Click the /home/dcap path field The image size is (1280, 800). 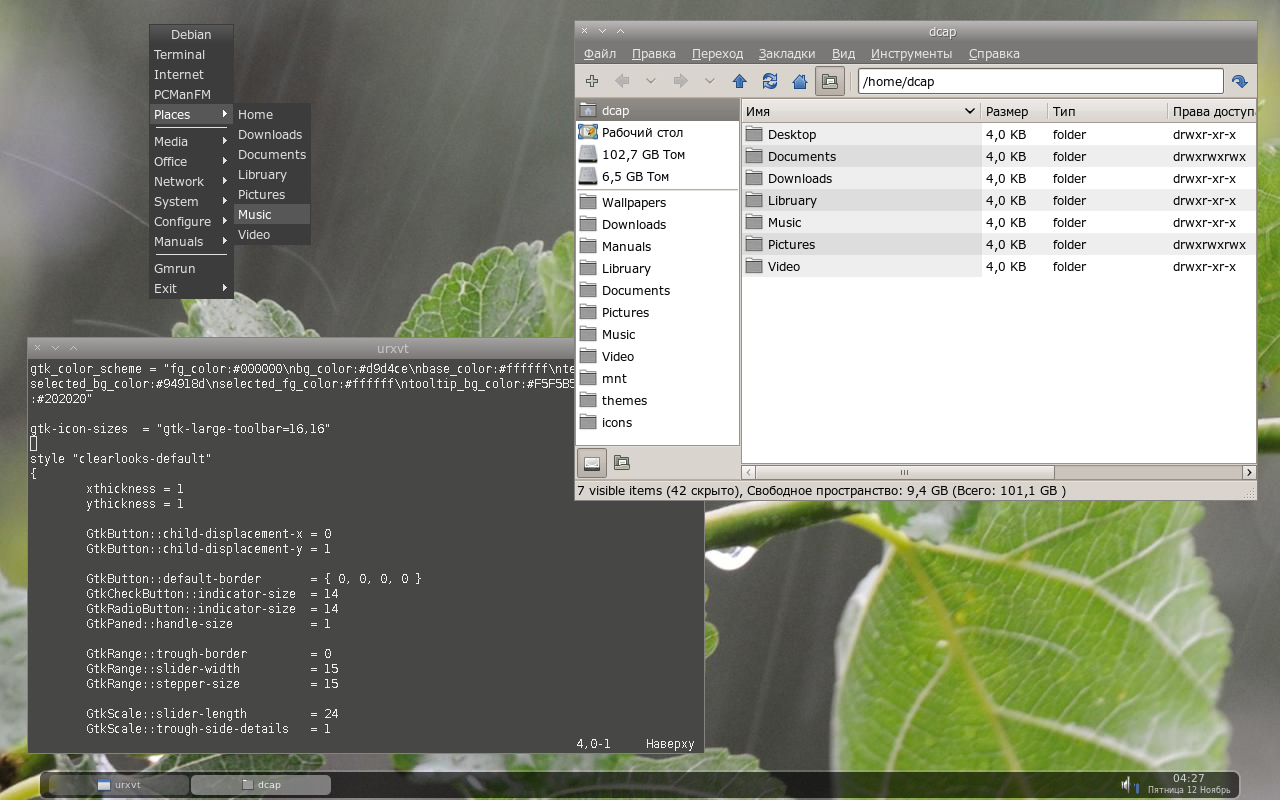1040,81
